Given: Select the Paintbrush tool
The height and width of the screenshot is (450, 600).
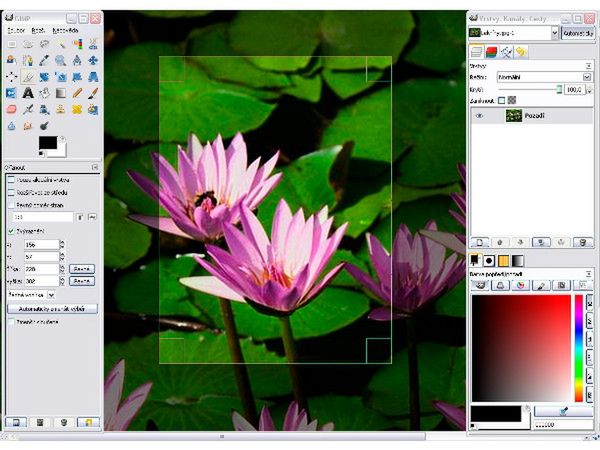Looking at the screenshot, I should tap(93, 93).
